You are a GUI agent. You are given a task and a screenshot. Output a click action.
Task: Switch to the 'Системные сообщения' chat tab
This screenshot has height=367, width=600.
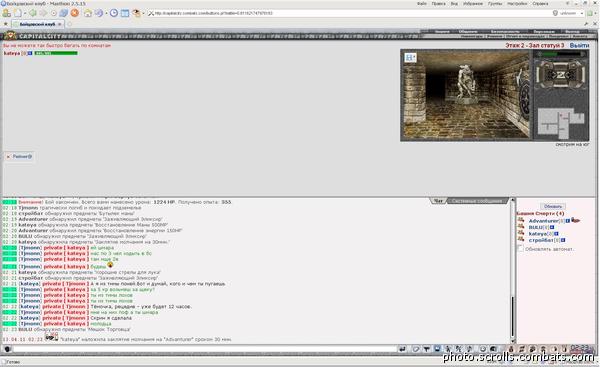pos(477,201)
